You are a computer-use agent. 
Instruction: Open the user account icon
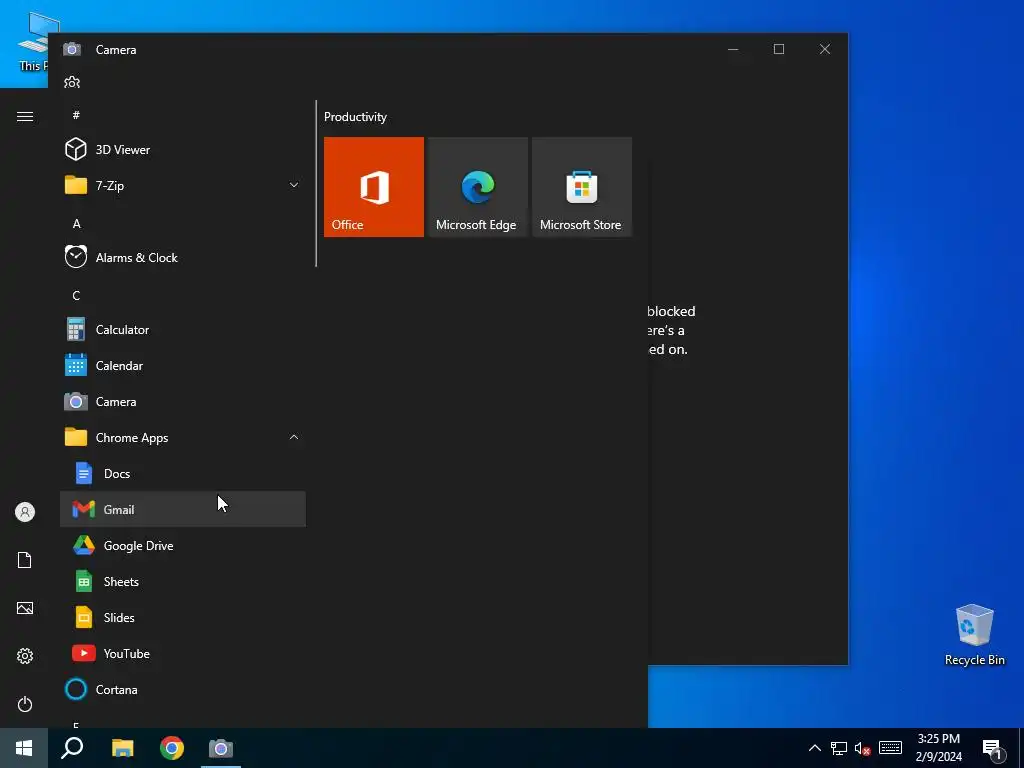pyautogui.click(x=25, y=511)
